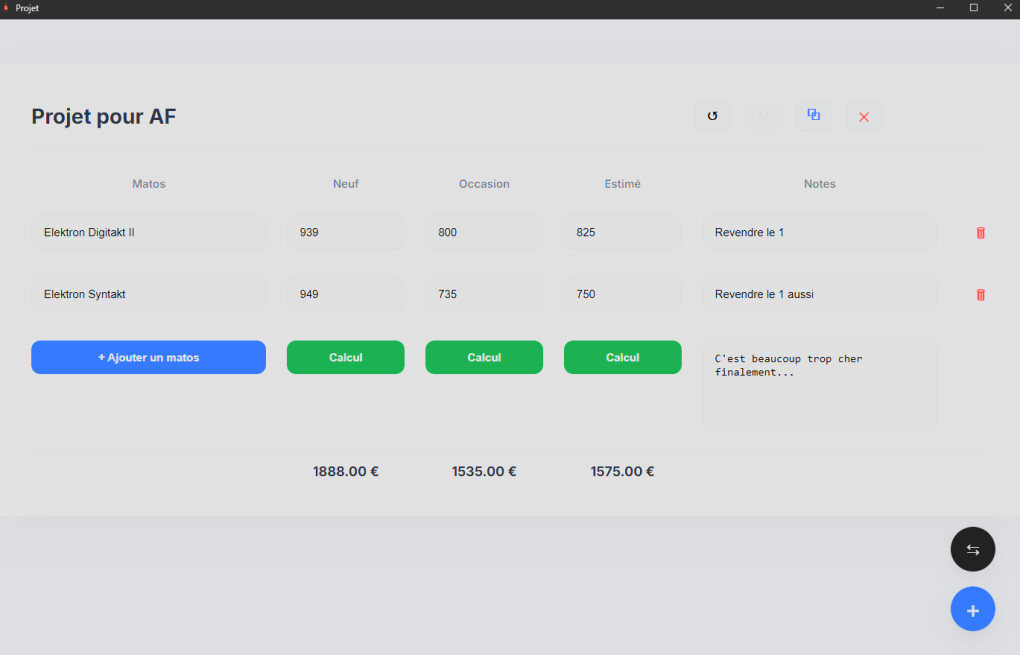Click the red X delete project icon
This screenshot has height=655, width=1020.
point(863,116)
